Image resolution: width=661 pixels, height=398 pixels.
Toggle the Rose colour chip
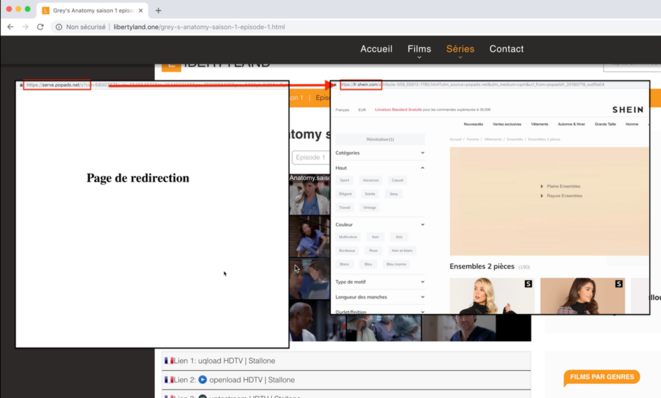(x=373, y=250)
